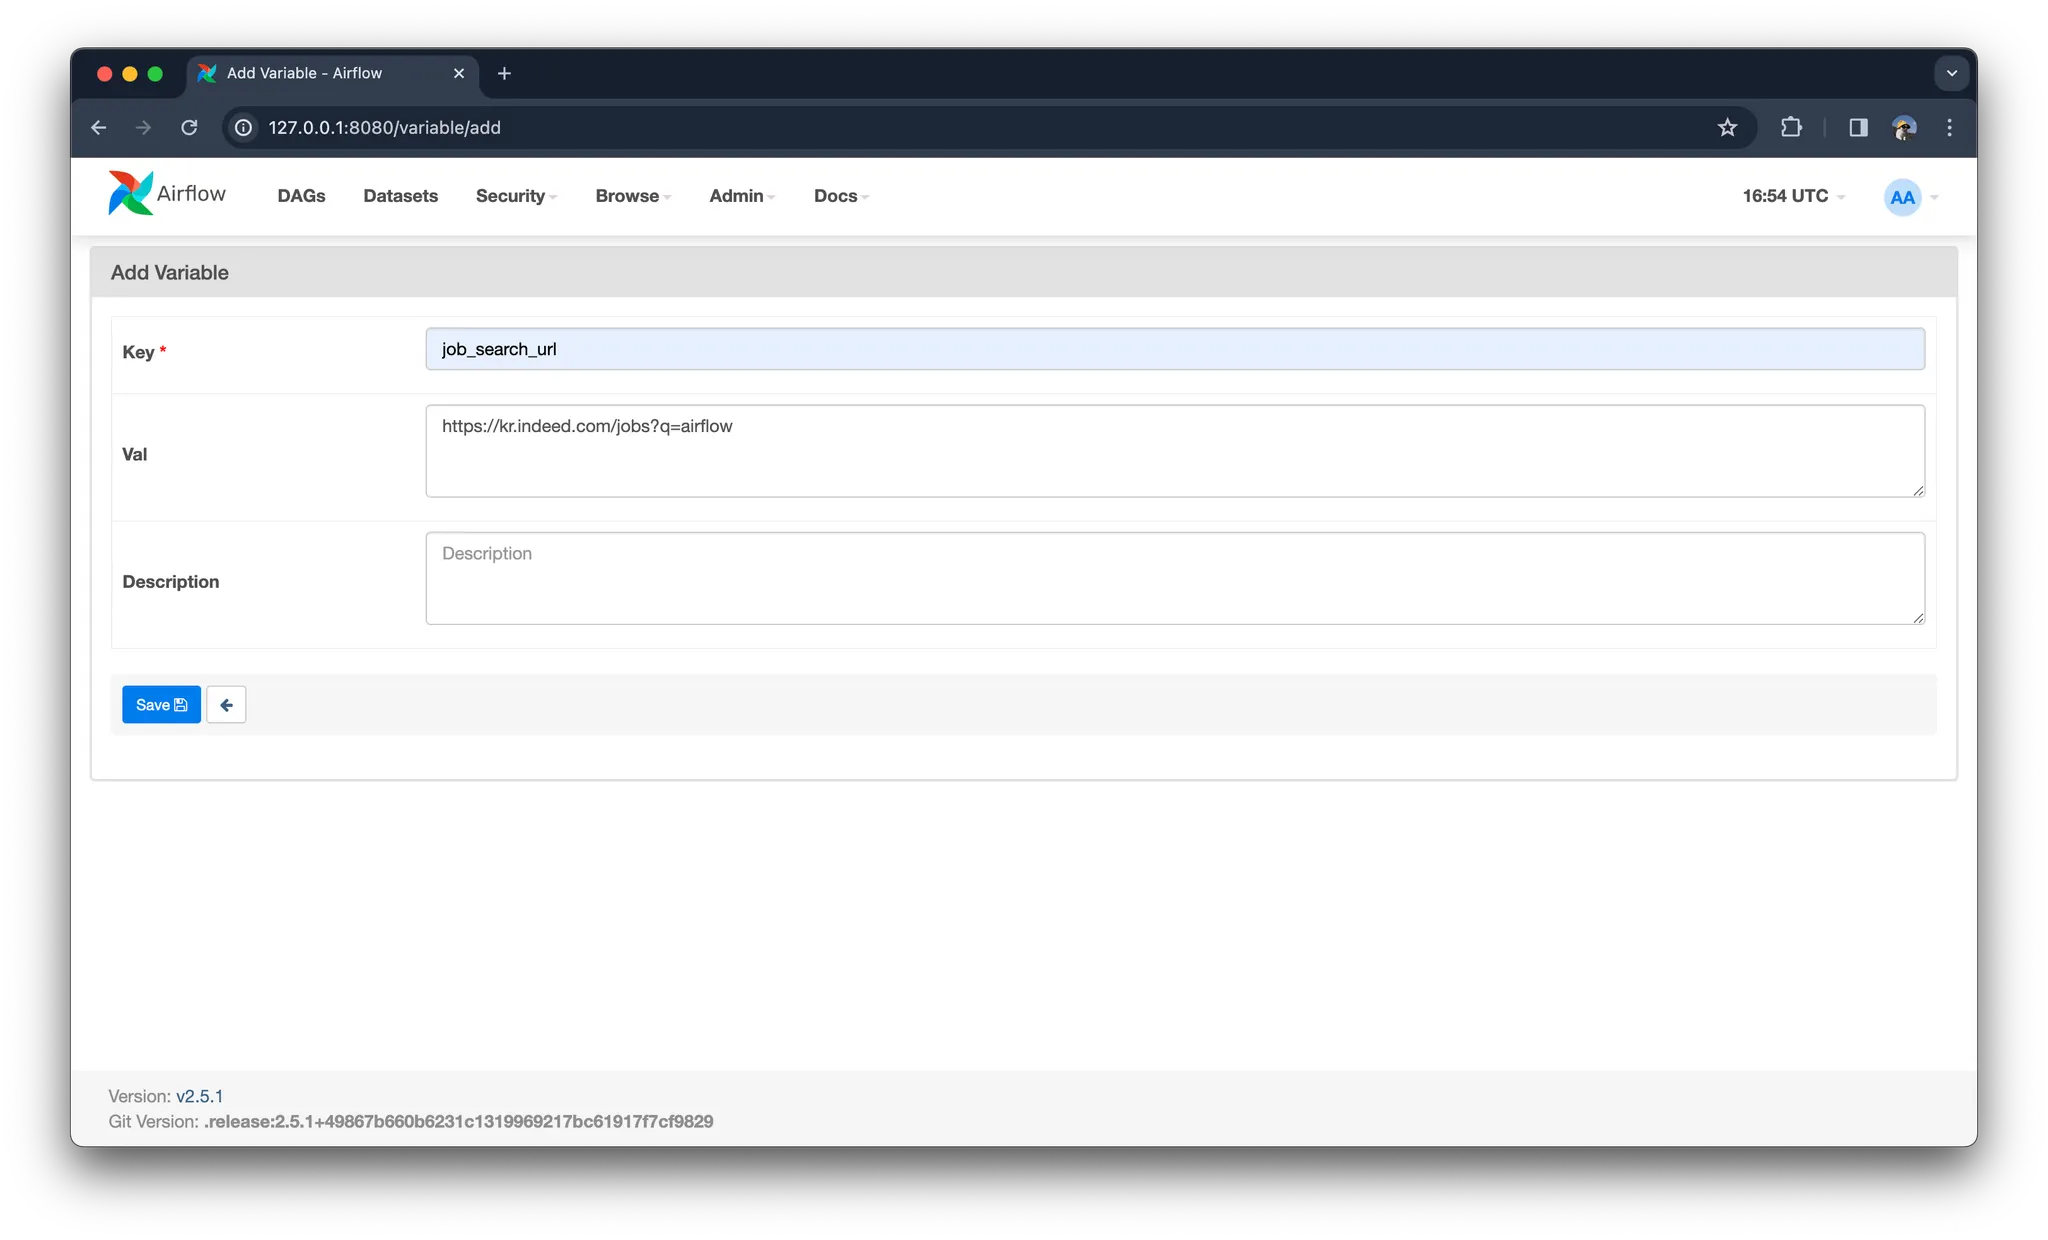Open a new browser tab
2048x1240 pixels.
tap(504, 73)
